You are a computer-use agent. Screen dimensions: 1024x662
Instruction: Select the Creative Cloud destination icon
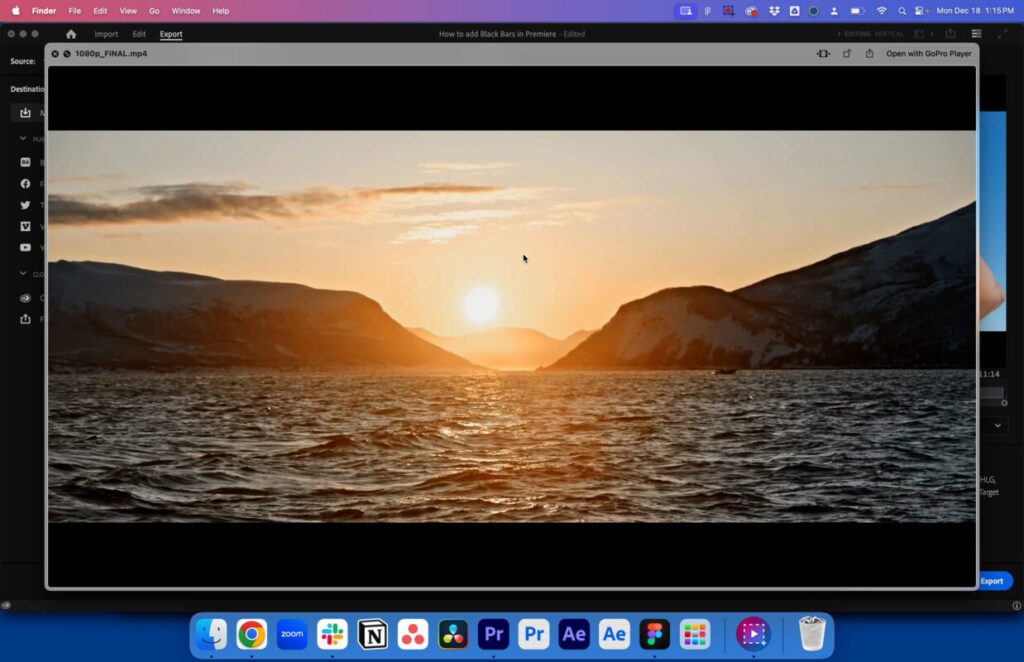point(25,298)
